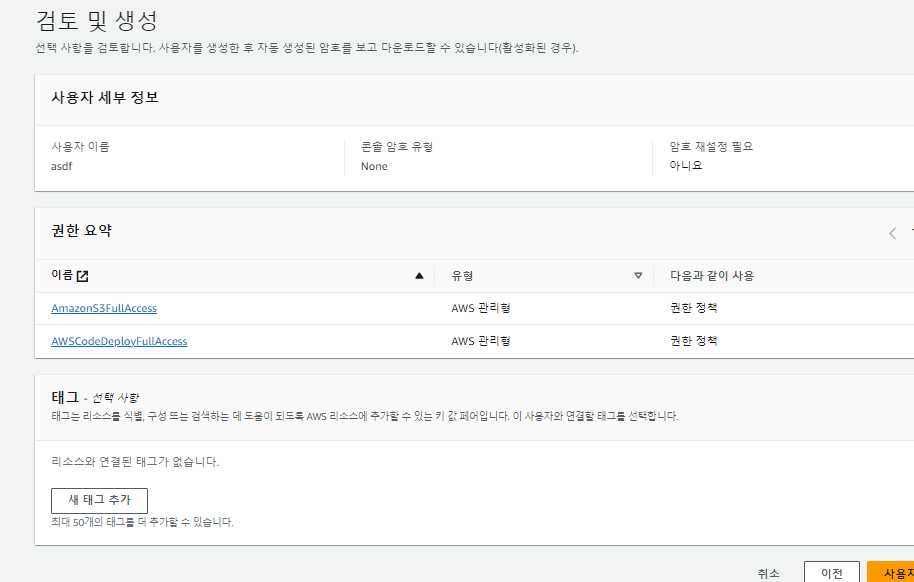Click AWS 관리형 in AWSCodeDeployFullAccess row
The image size is (914, 582).
(481, 341)
